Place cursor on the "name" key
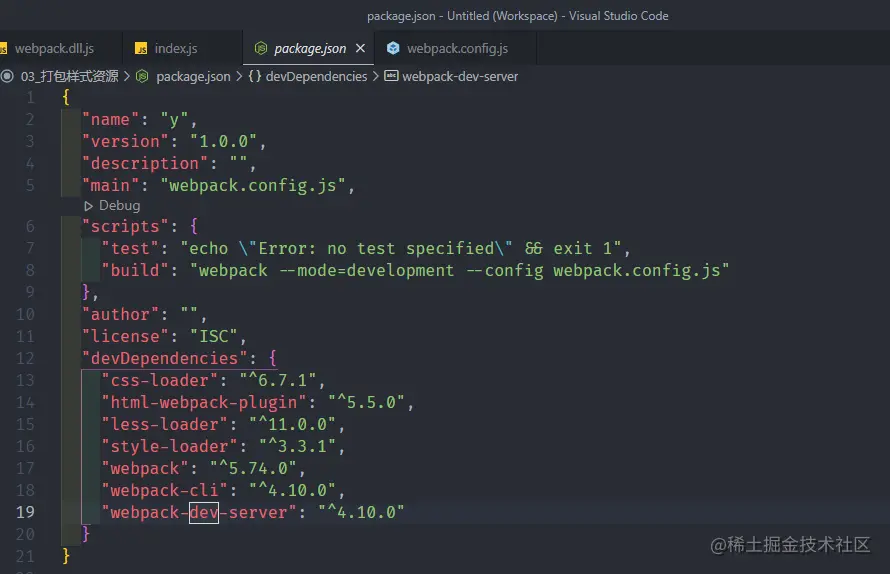Screen dimensions: 890x574 pos(110,120)
